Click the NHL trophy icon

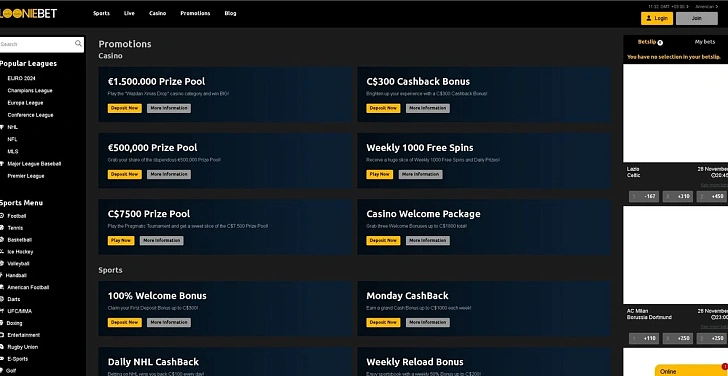(x=2, y=127)
